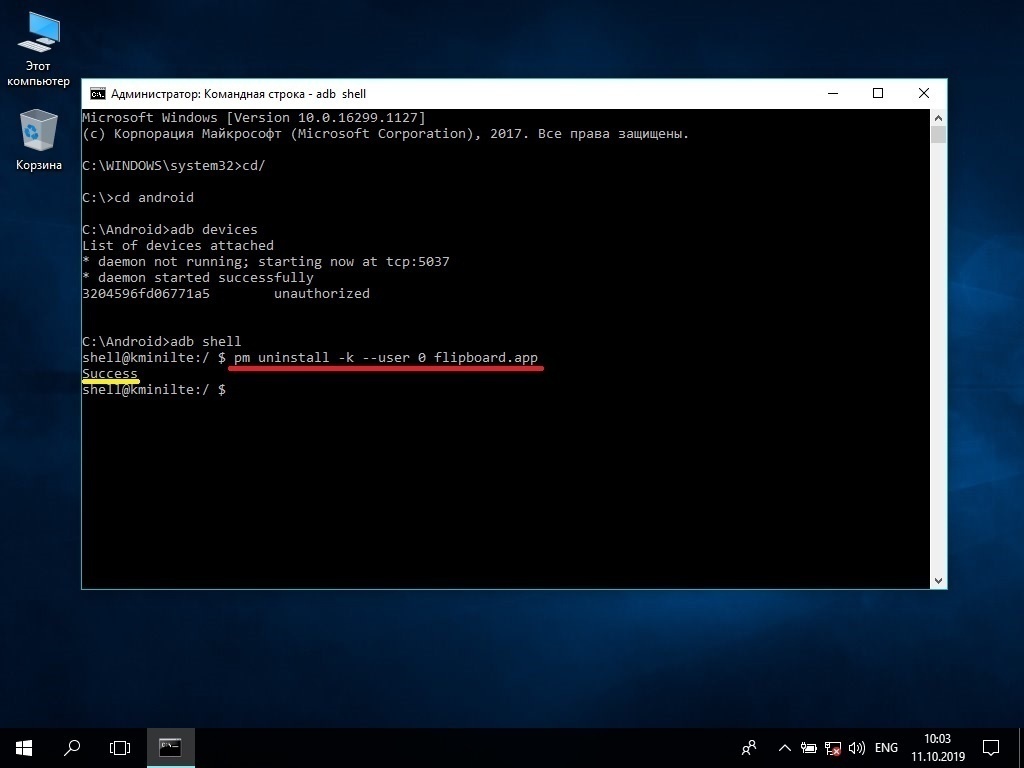This screenshot has height=768, width=1024.
Task: Open the Windows Start menu
Action: (24, 748)
